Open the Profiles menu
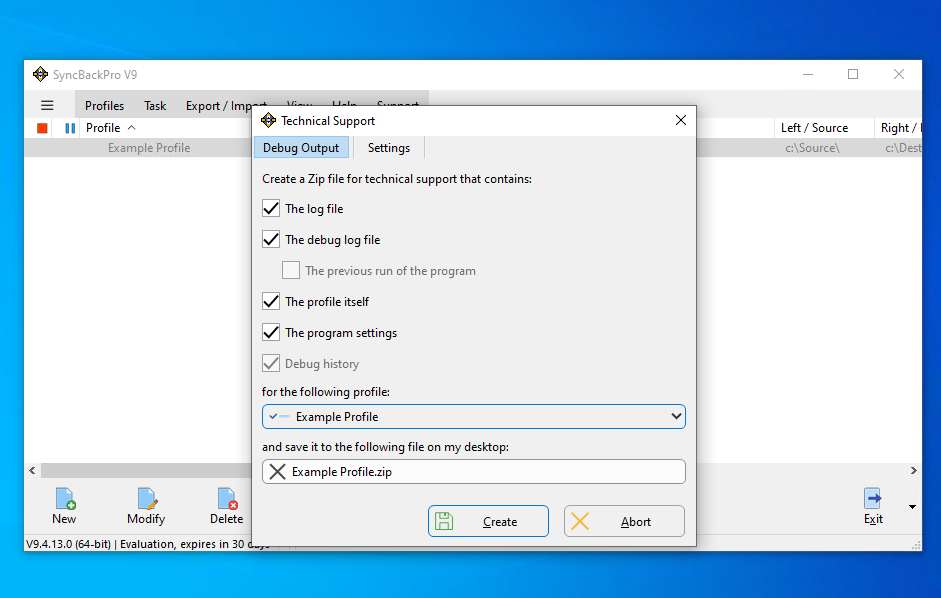The height and width of the screenshot is (598, 941). [104, 106]
